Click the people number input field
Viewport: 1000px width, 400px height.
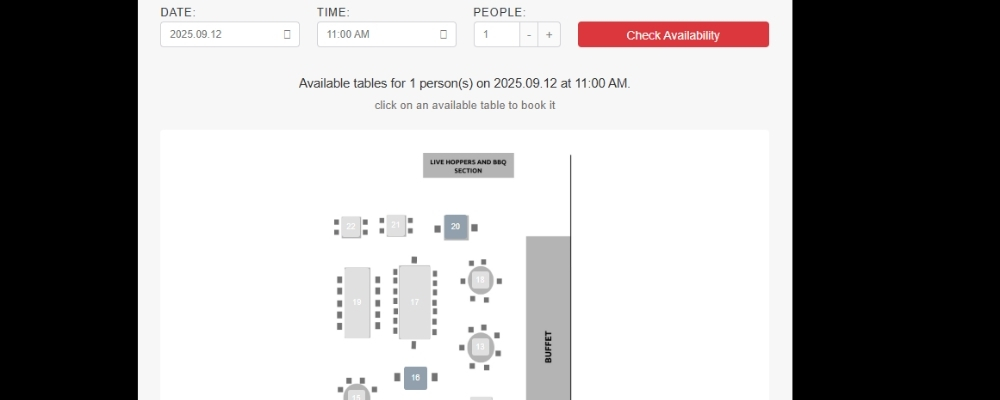(x=496, y=35)
